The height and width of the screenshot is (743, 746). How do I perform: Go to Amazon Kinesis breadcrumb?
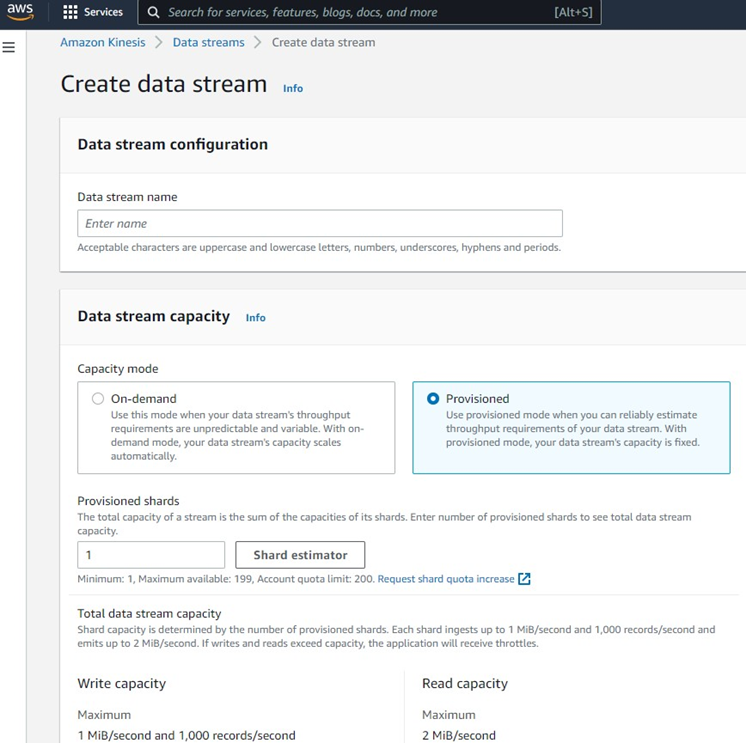[102, 42]
